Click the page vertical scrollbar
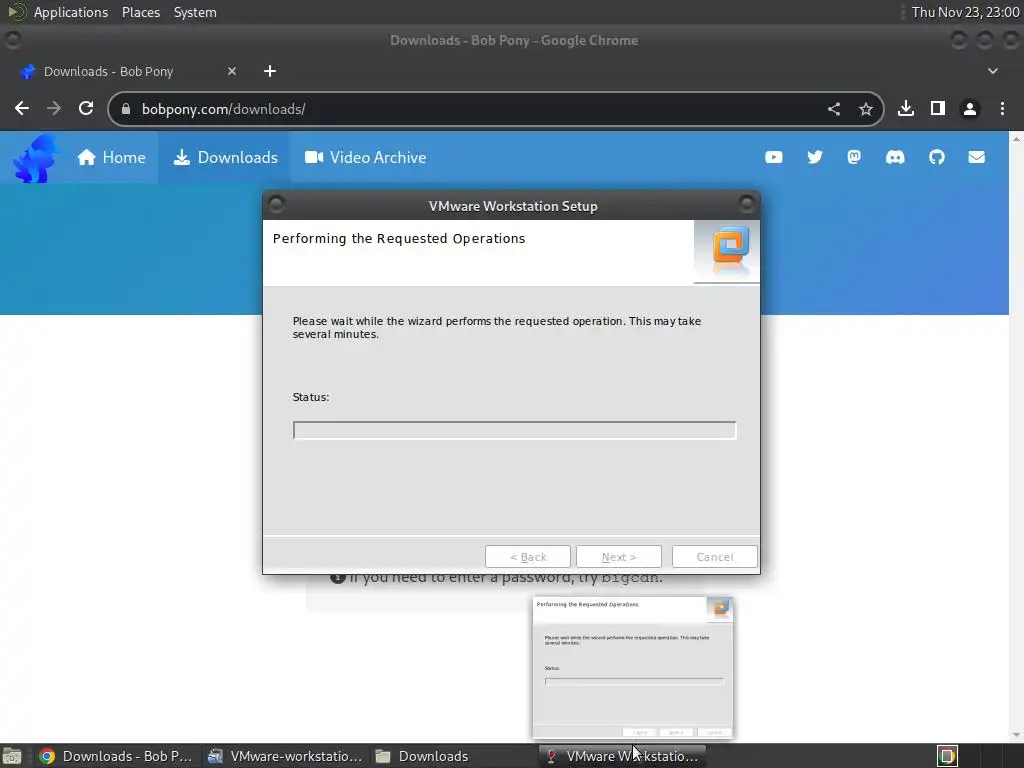 tap(1016, 436)
